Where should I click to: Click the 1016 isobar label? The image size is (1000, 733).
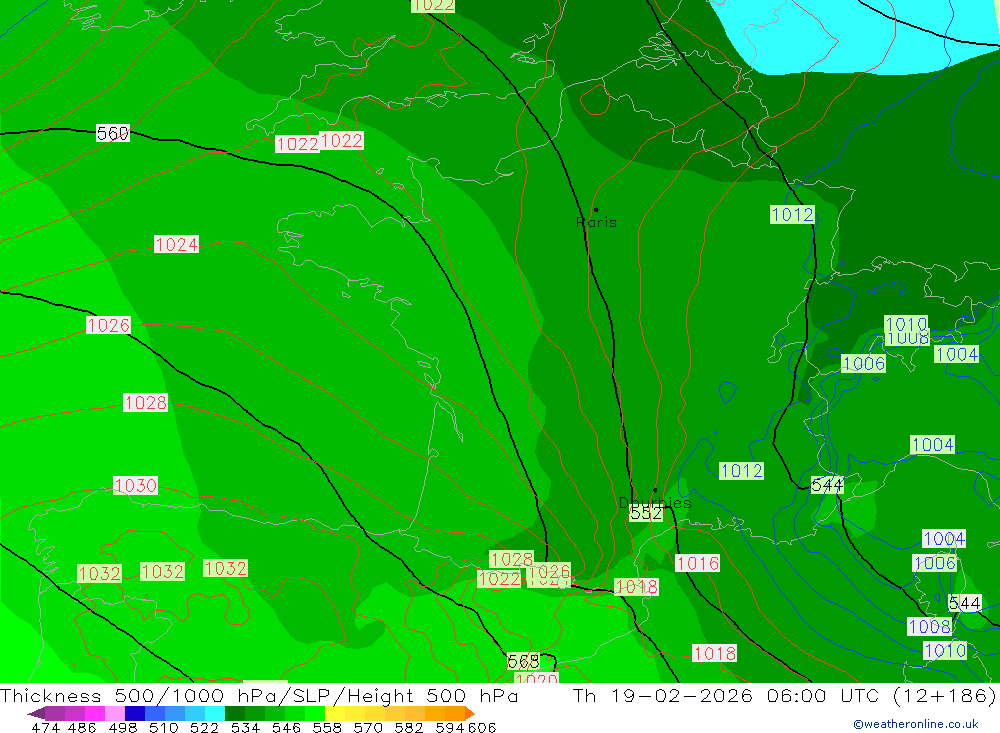(698, 563)
